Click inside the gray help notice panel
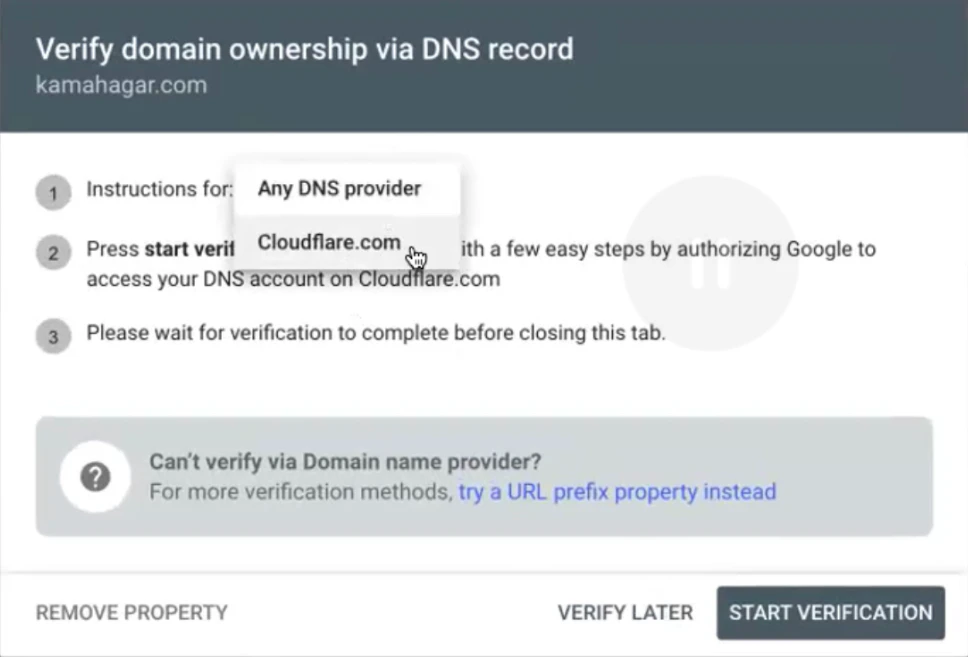968x657 pixels. (x=484, y=477)
